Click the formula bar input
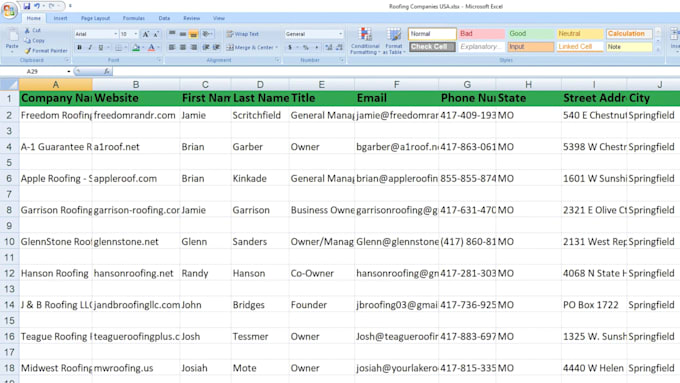This screenshot has width=680, height=383. 395,71
